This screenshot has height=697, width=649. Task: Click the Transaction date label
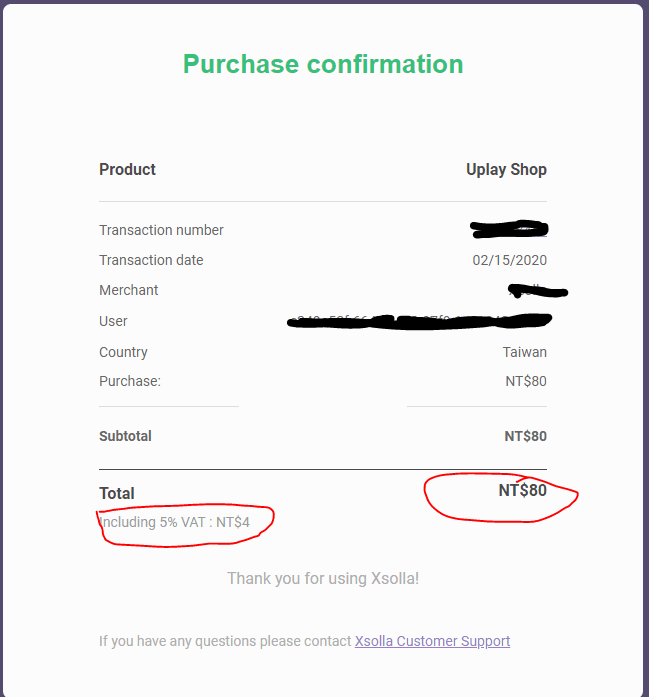click(151, 260)
